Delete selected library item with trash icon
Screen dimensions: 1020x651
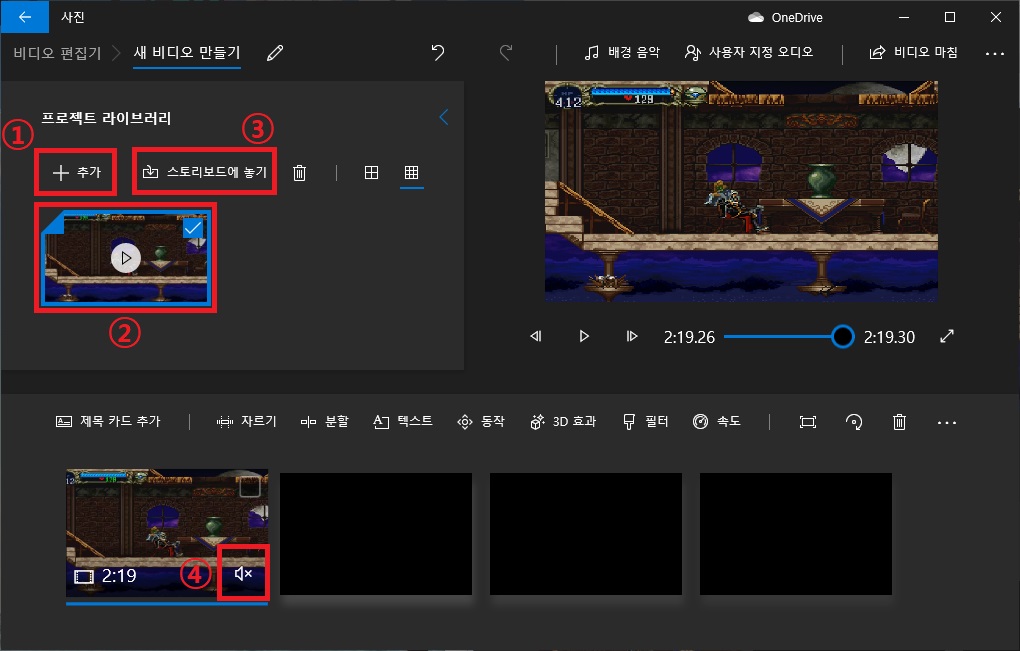coord(299,172)
